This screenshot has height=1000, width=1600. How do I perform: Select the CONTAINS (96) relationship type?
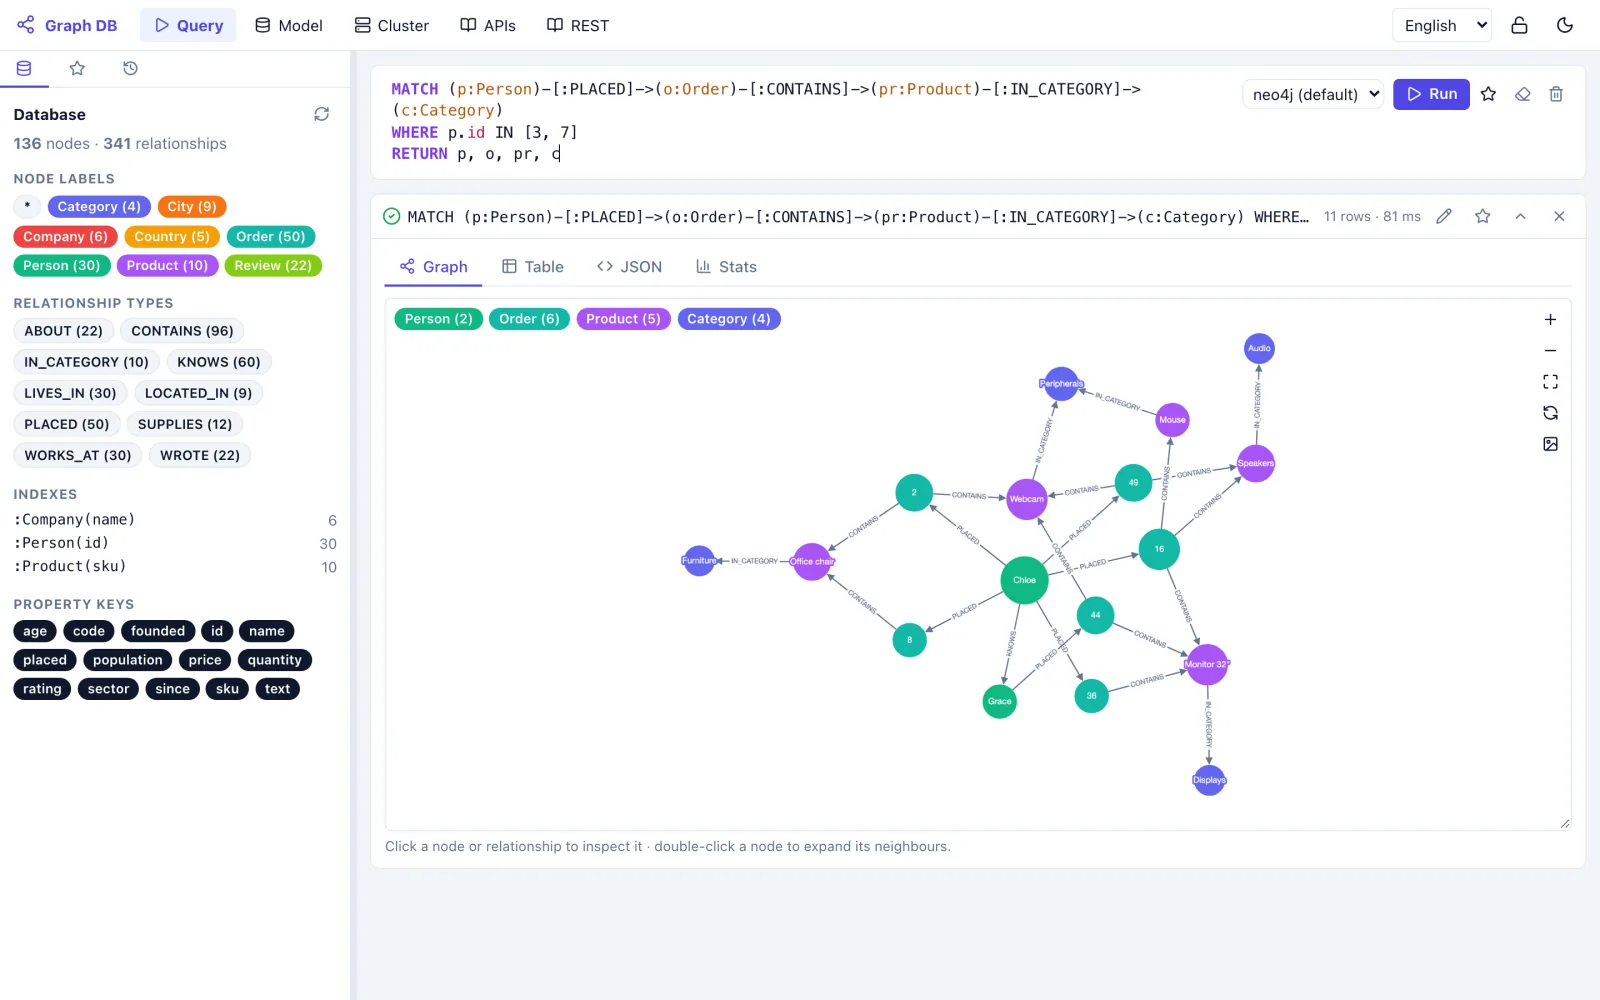click(182, 331)
